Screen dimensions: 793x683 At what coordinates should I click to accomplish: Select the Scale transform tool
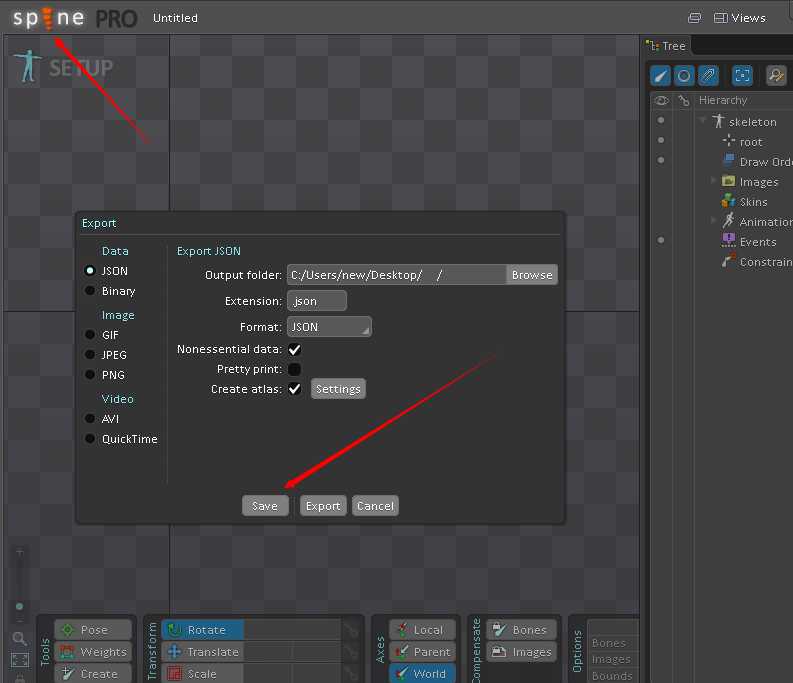(x=203, y=673)
